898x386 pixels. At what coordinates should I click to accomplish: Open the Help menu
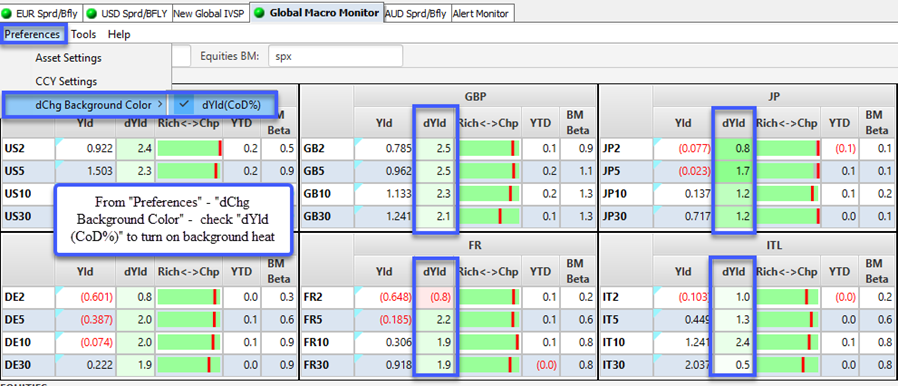pos(119,34)
